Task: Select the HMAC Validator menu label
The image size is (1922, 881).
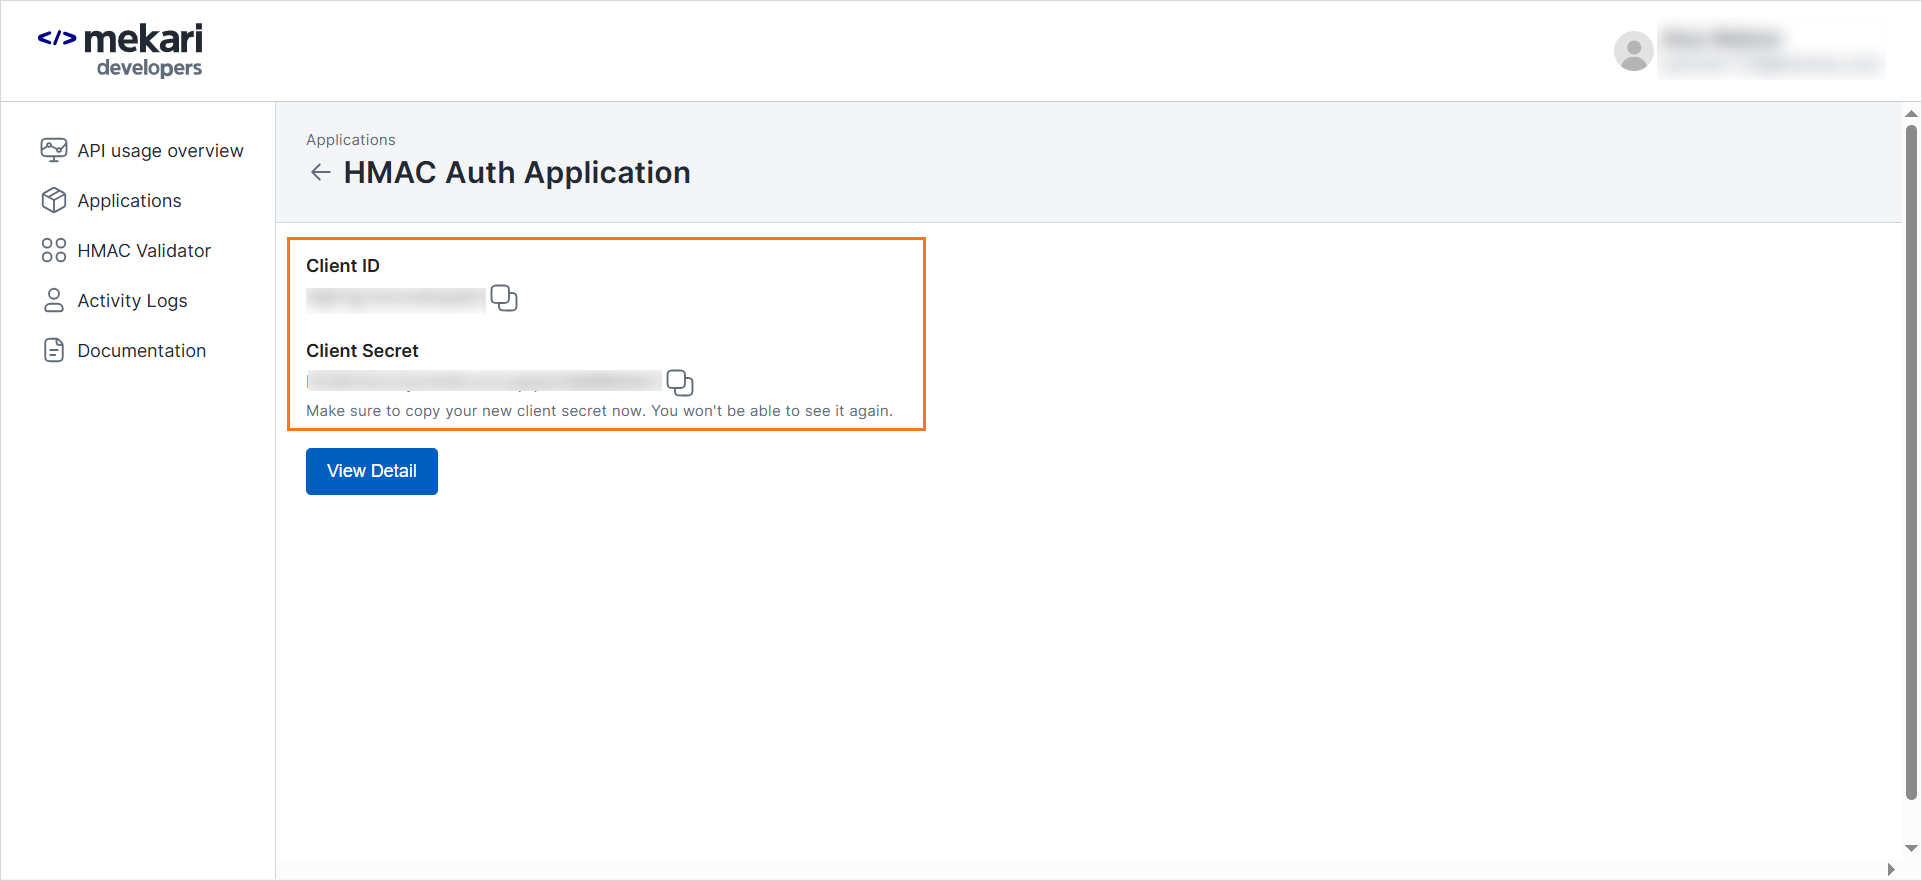Action: [144, 251]
